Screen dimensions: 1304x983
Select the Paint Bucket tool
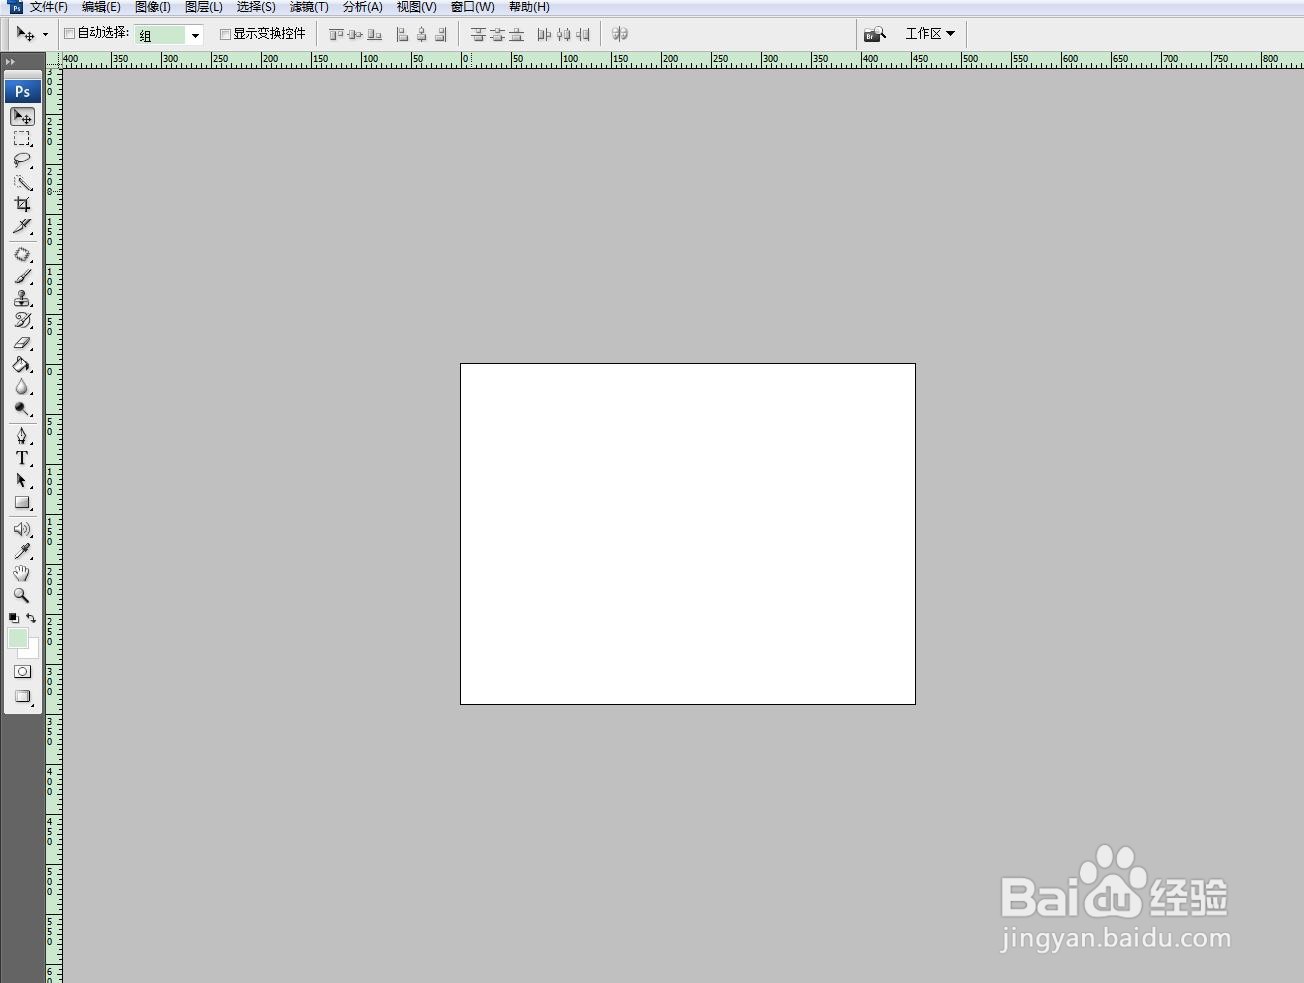click(x=22, y=365)
